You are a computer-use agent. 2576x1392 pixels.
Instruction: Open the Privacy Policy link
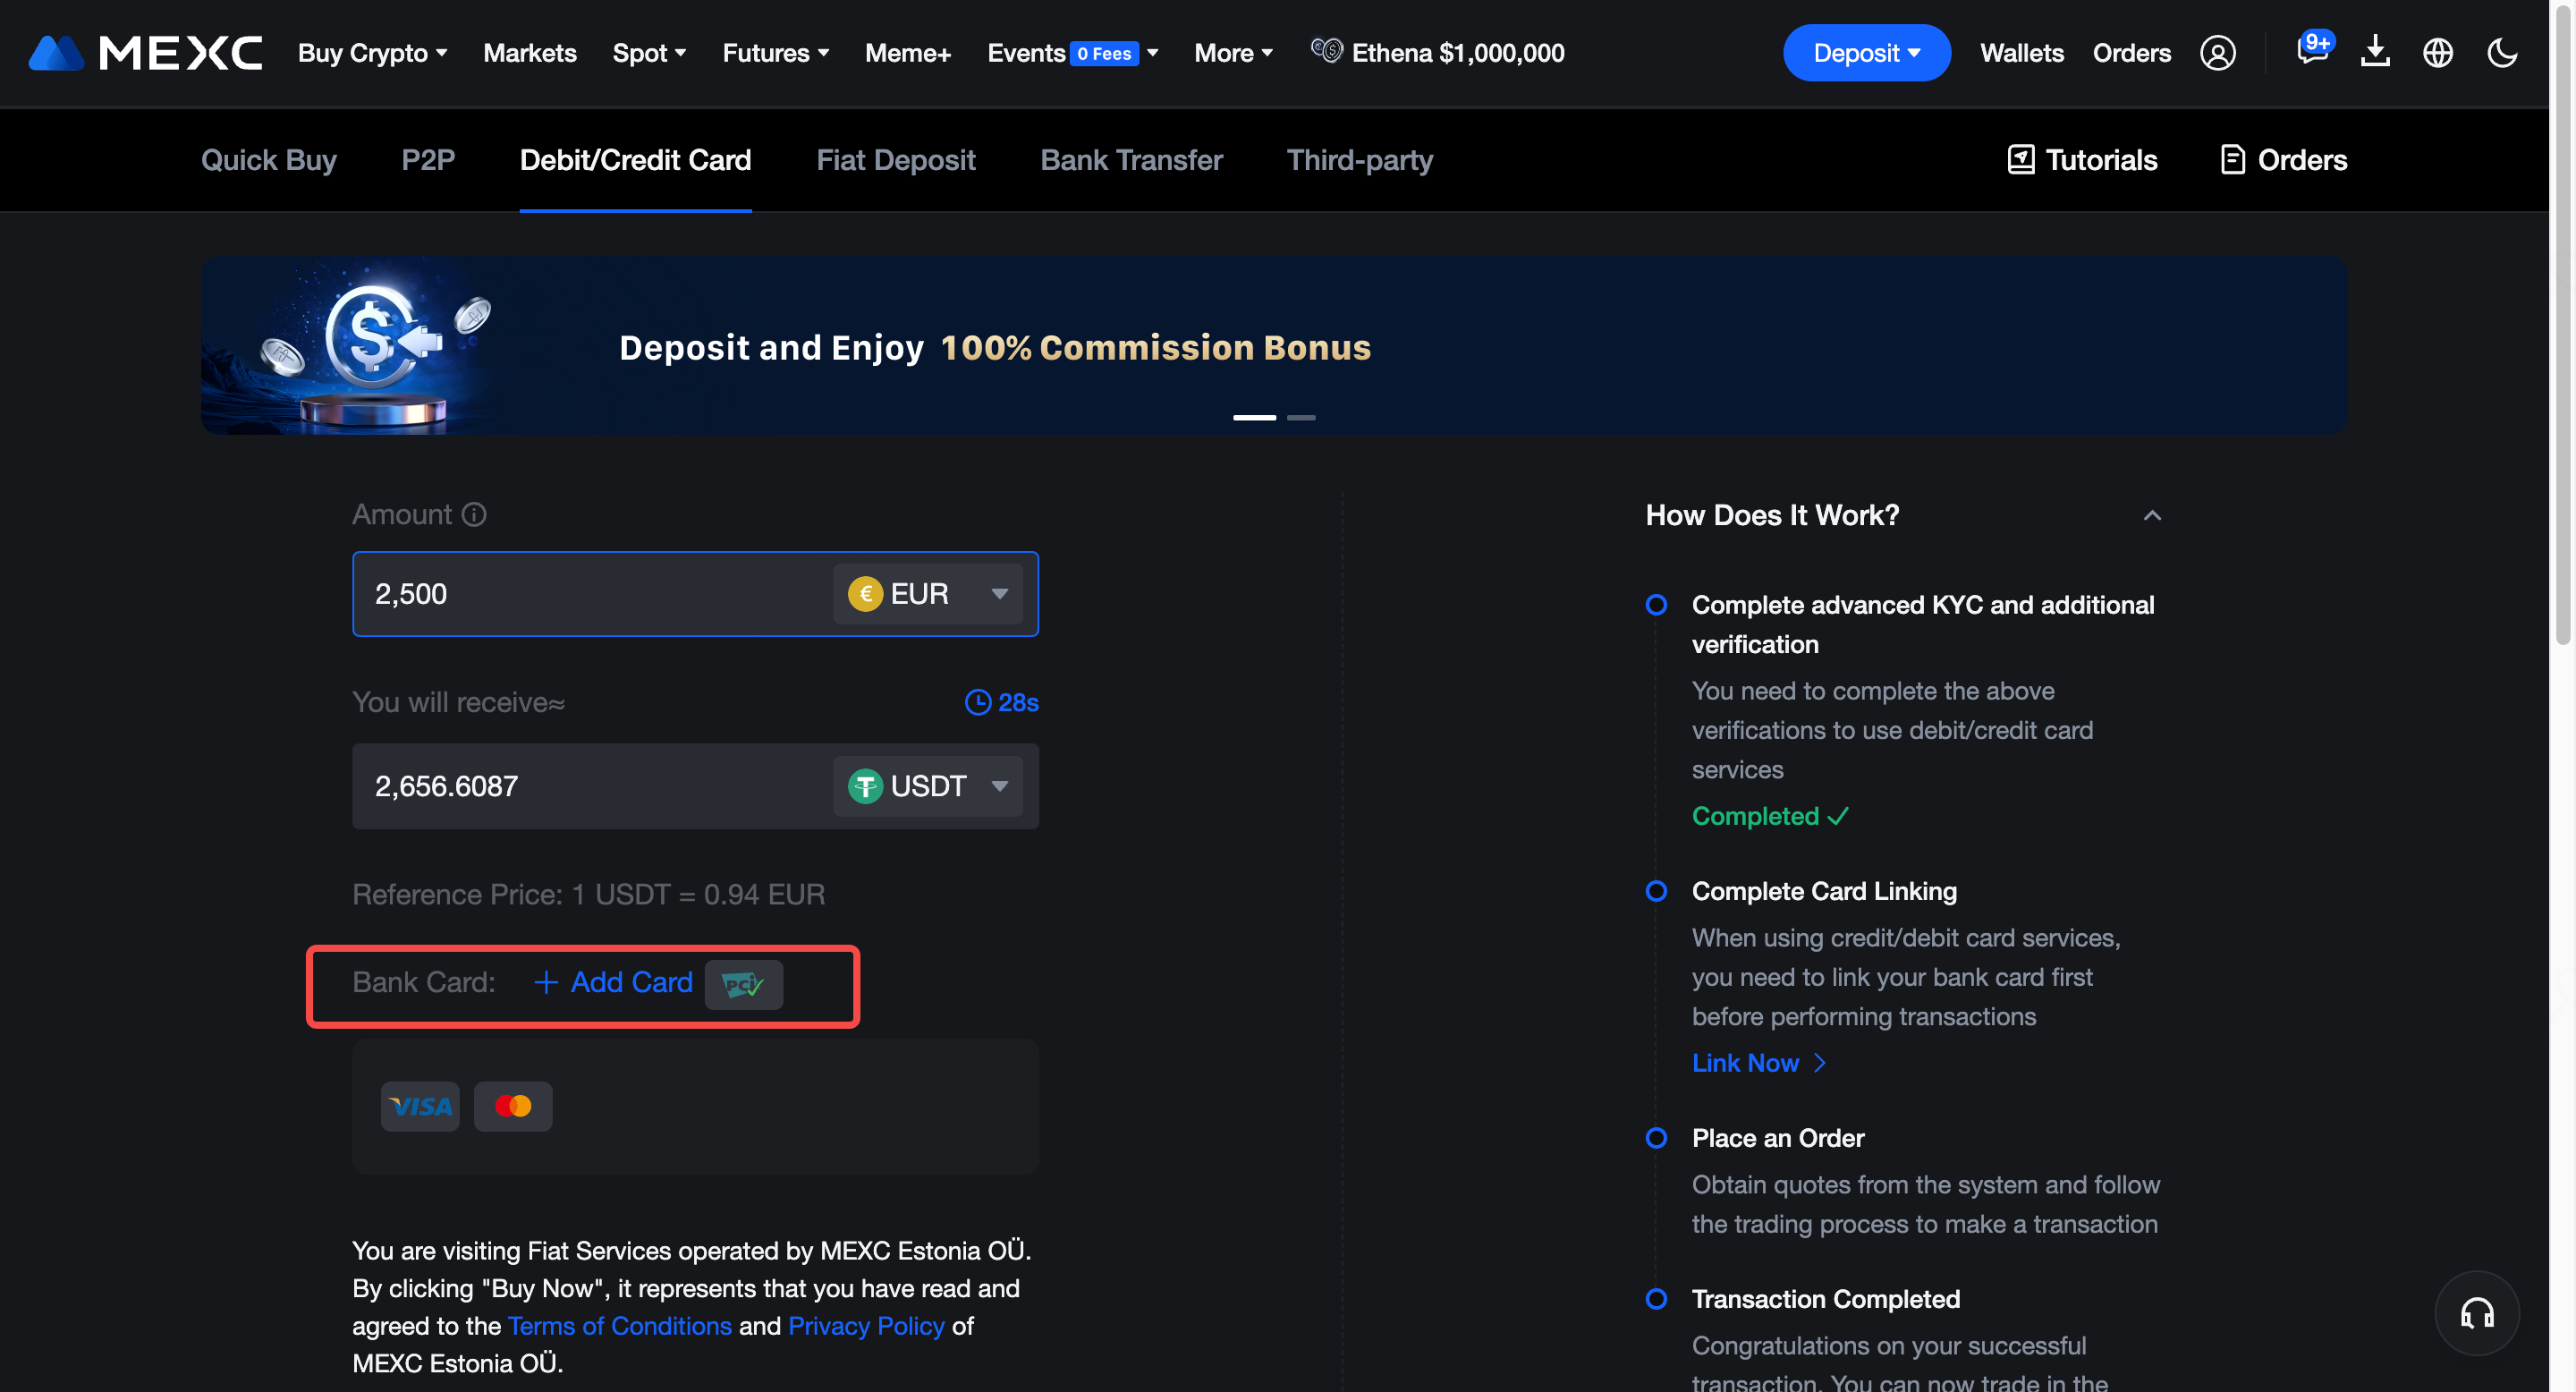pyautogui.click(x=866, y=1327)
